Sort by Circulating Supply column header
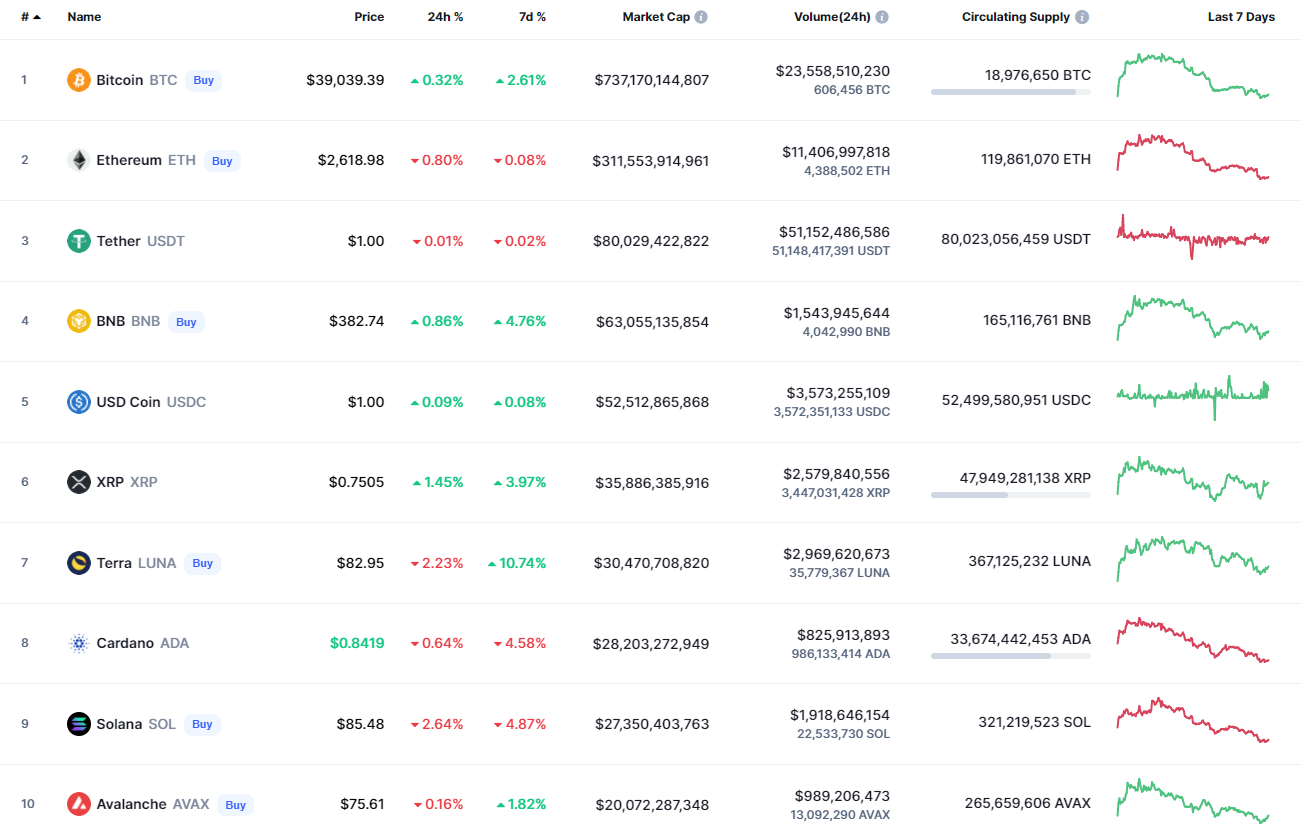This screenshot has width=1301, height=837. (1016, 17)
